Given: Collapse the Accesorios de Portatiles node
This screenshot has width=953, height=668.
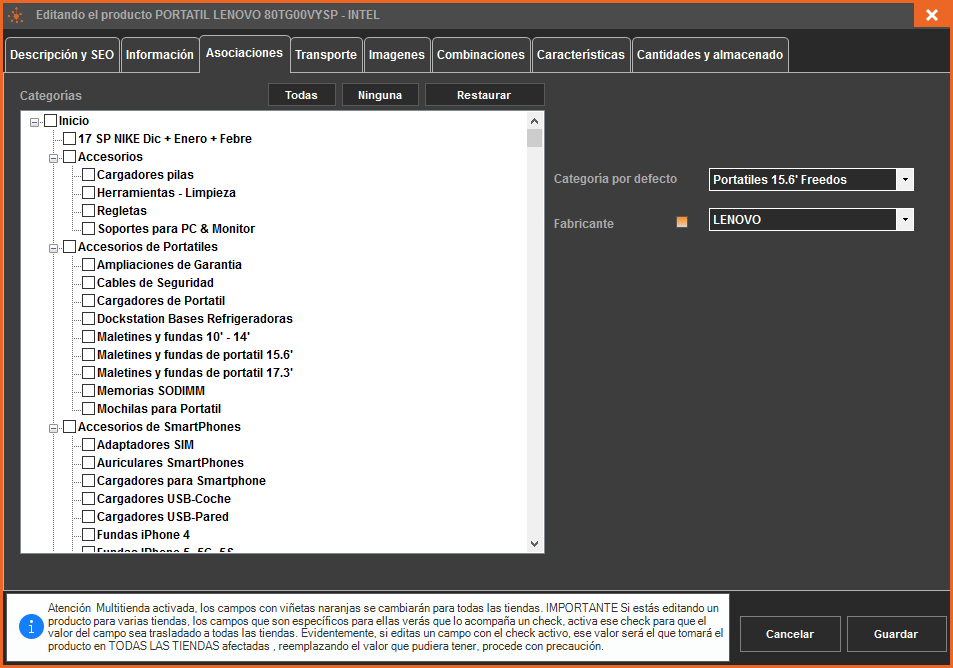Looking at the screenshot, I should pos(54,247).
